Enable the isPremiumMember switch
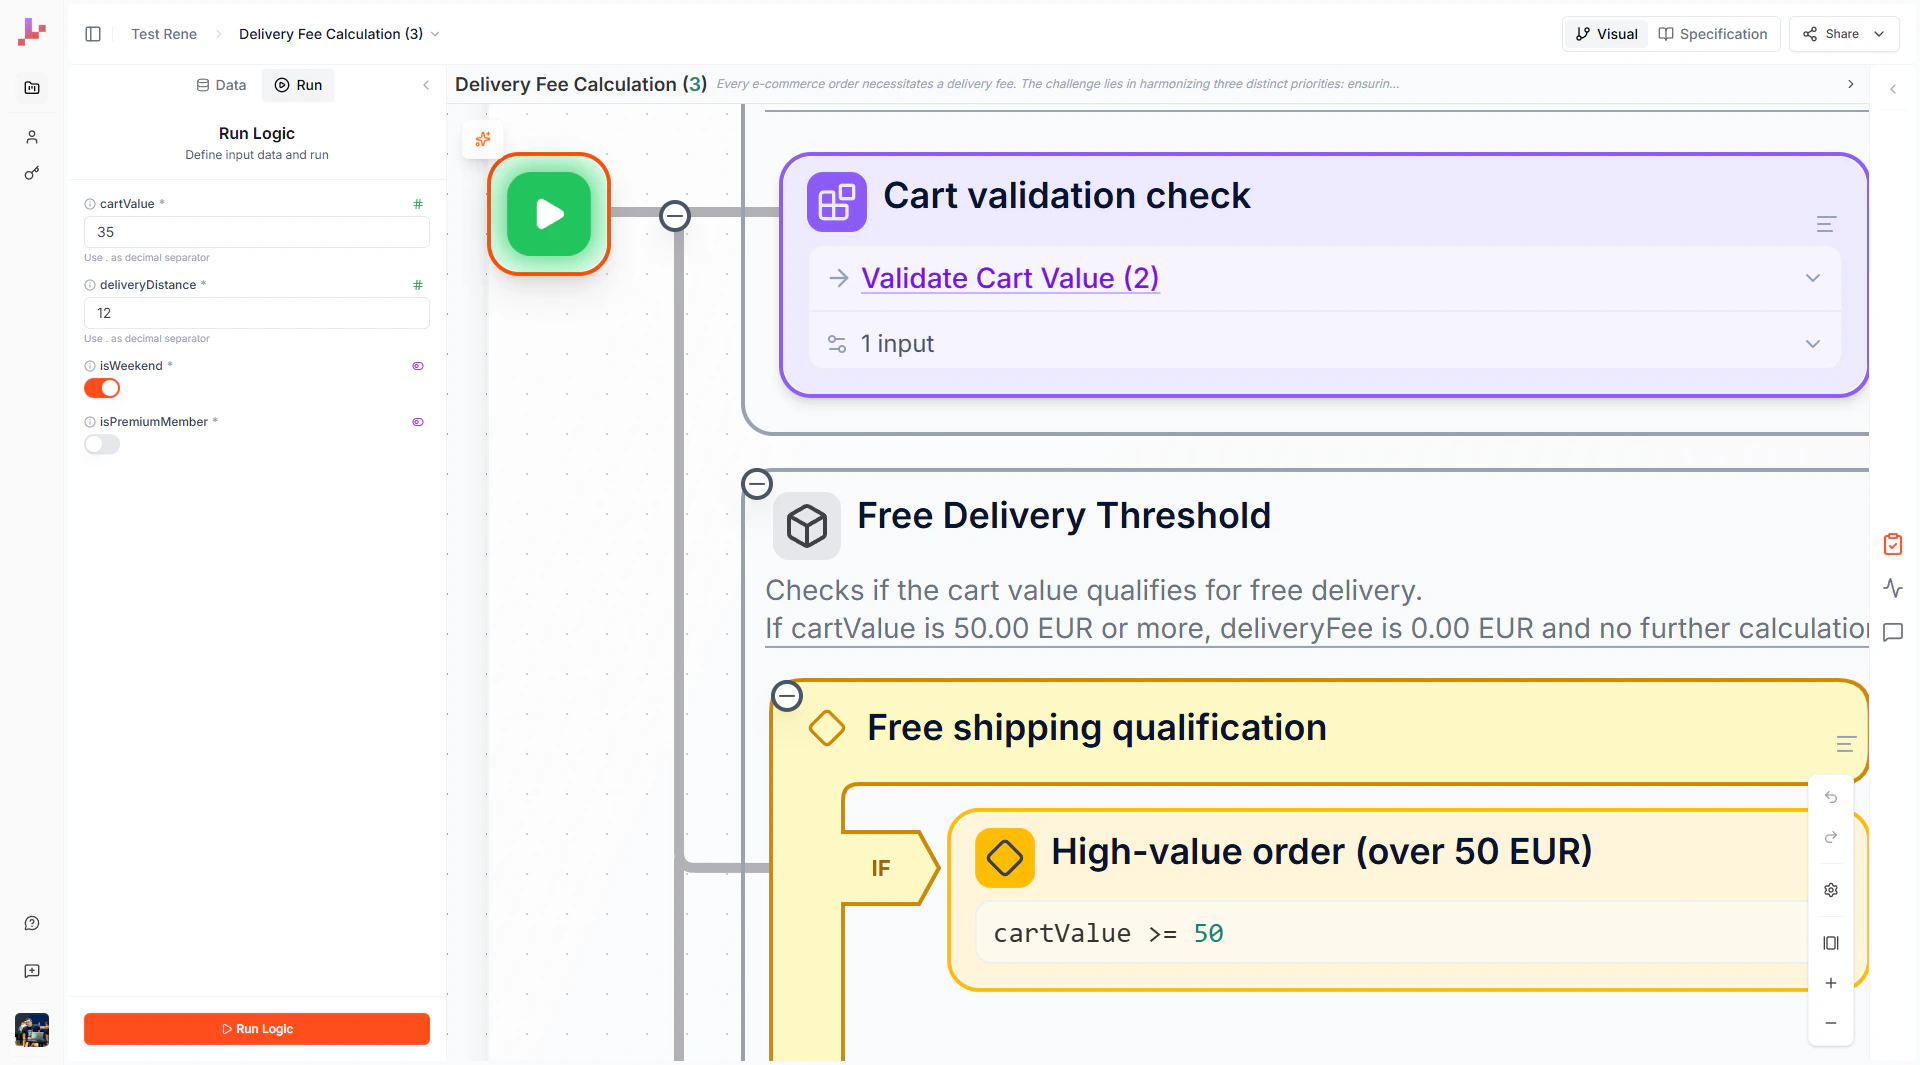Viewport: 1920px width, 1065px height. (x=102, y=444)
